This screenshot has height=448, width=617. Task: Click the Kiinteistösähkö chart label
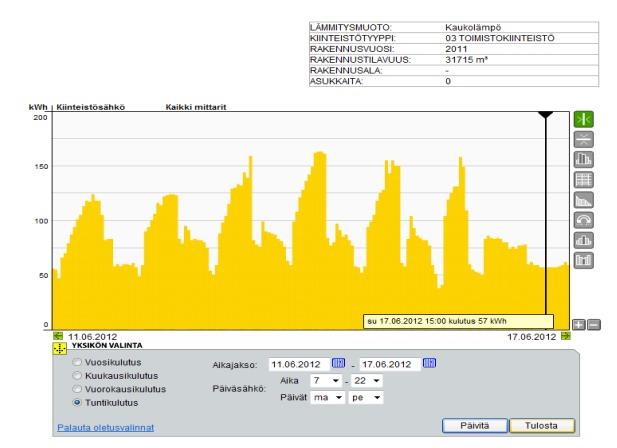pos(91,107)
